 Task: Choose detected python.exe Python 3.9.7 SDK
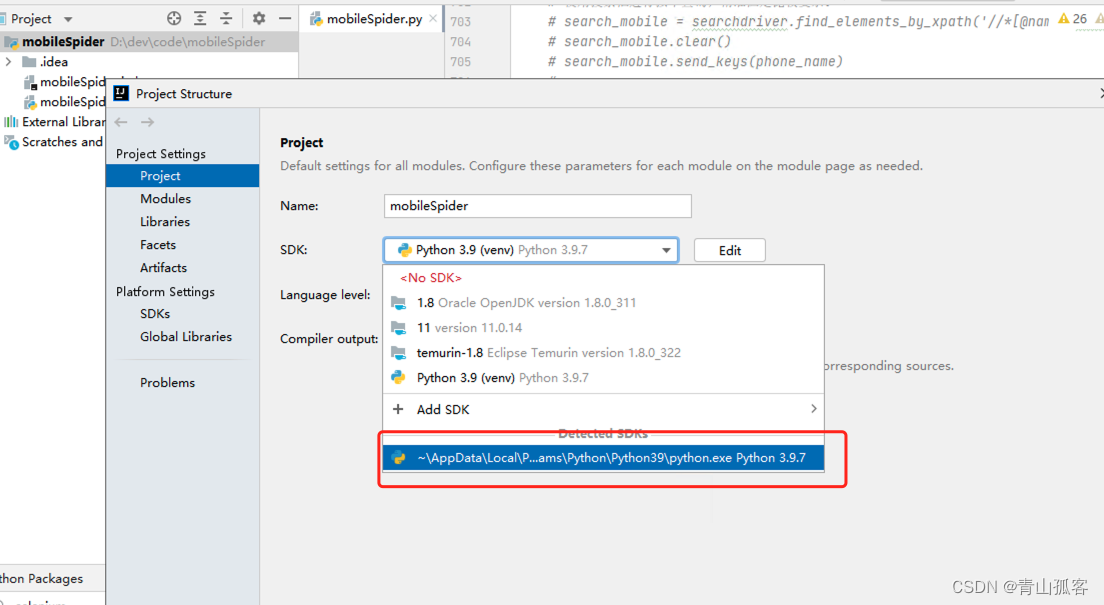(611, 458)
